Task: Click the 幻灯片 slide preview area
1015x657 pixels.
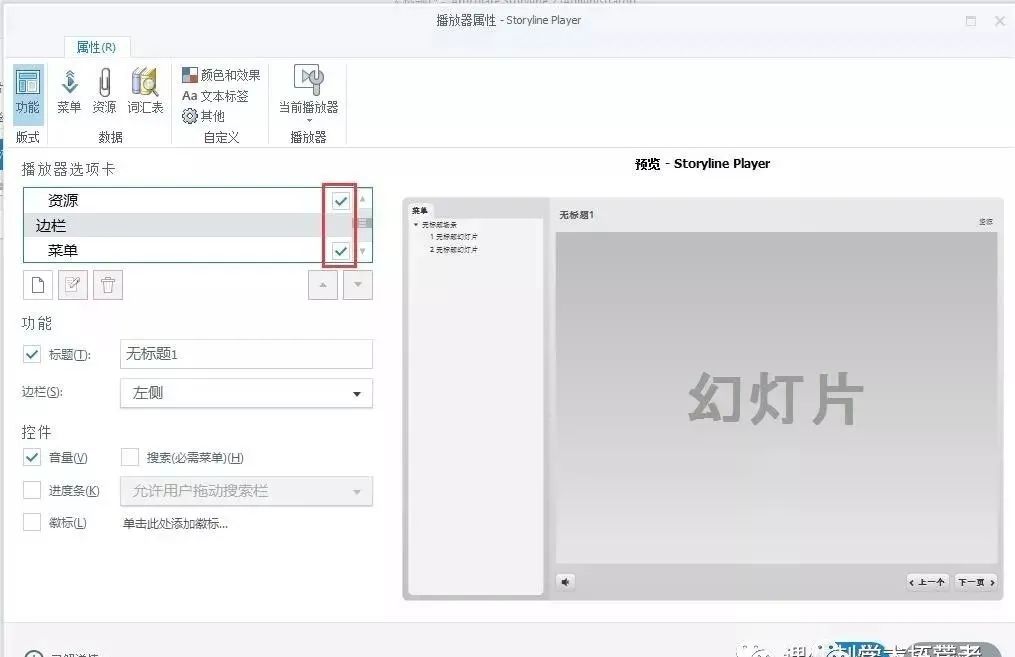Action: pyautogui.click(x=776, y=398)
